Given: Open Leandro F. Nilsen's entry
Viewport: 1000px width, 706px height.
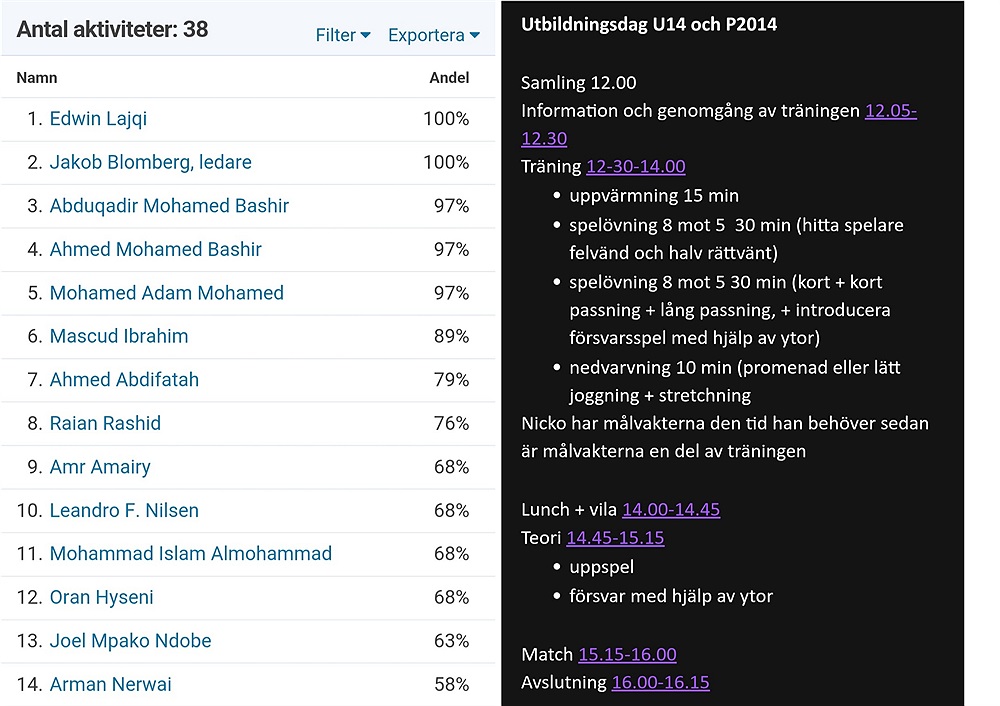Looking at the screenshot, I should (124, 510).
